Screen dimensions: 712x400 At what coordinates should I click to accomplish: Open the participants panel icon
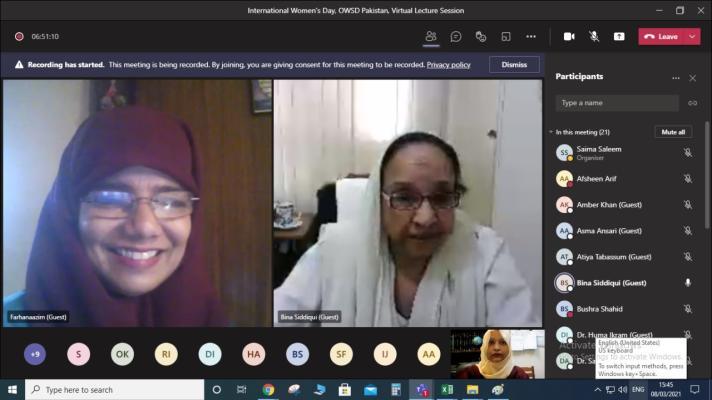[431, 36]
